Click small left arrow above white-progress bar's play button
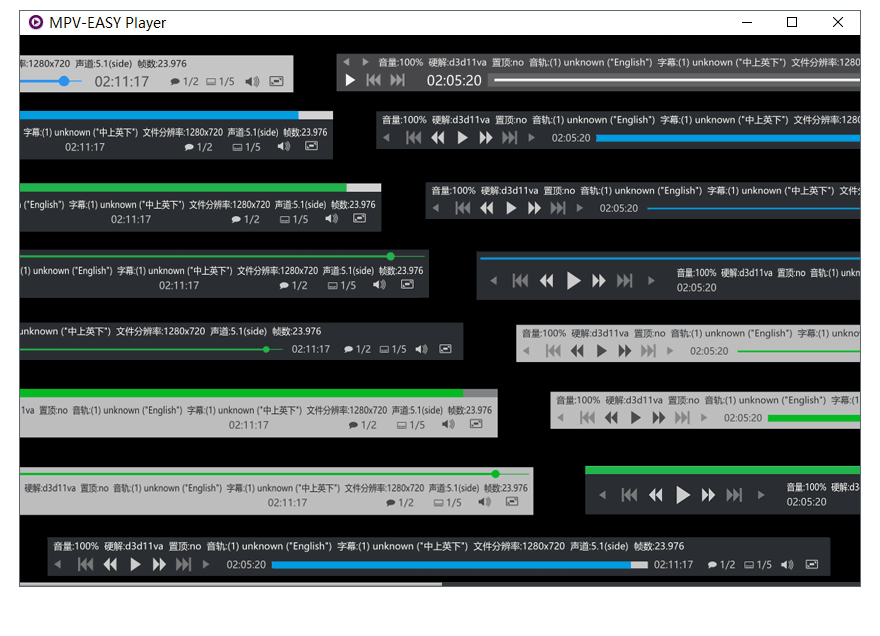Screen dimensions: 880x636 (x=346, y=62)
